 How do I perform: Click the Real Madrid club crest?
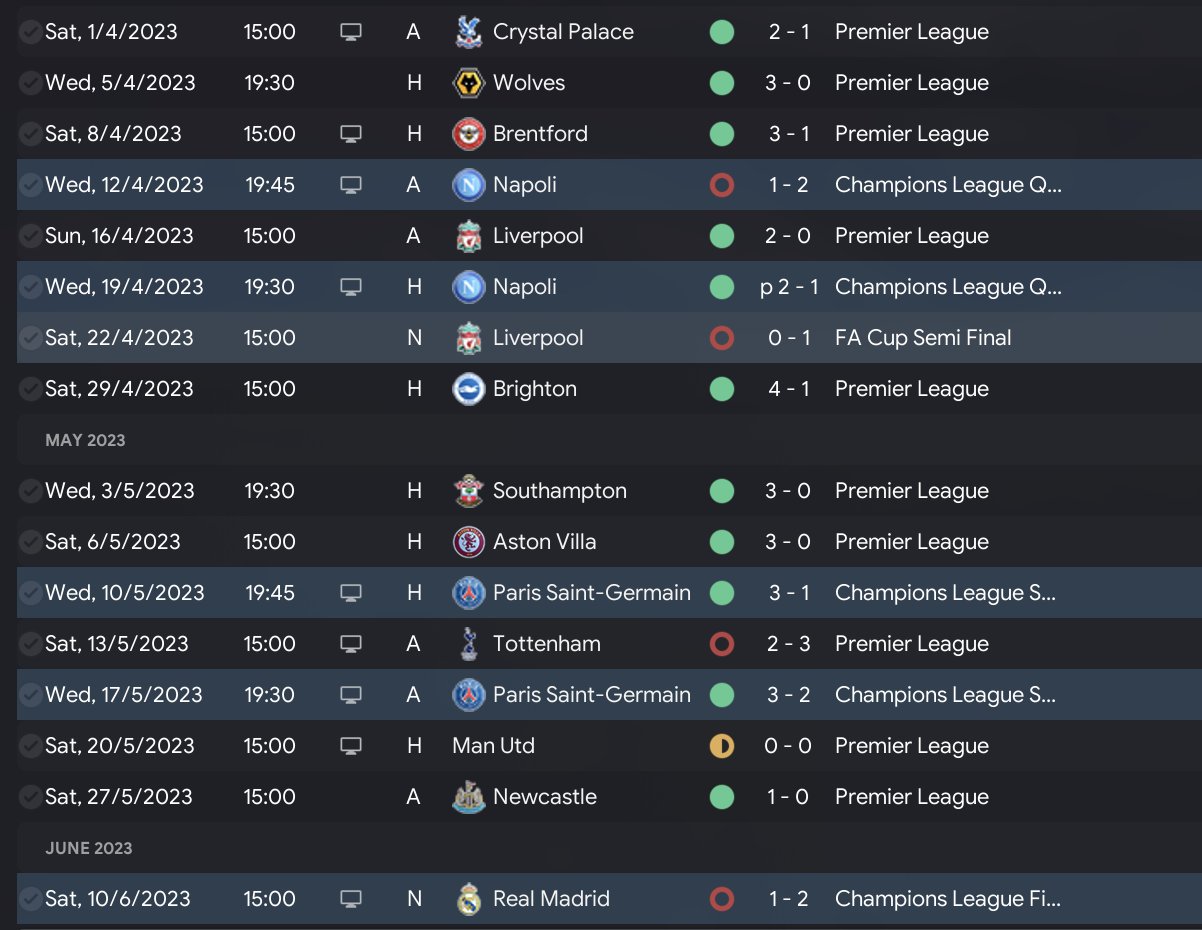[467, 899]
